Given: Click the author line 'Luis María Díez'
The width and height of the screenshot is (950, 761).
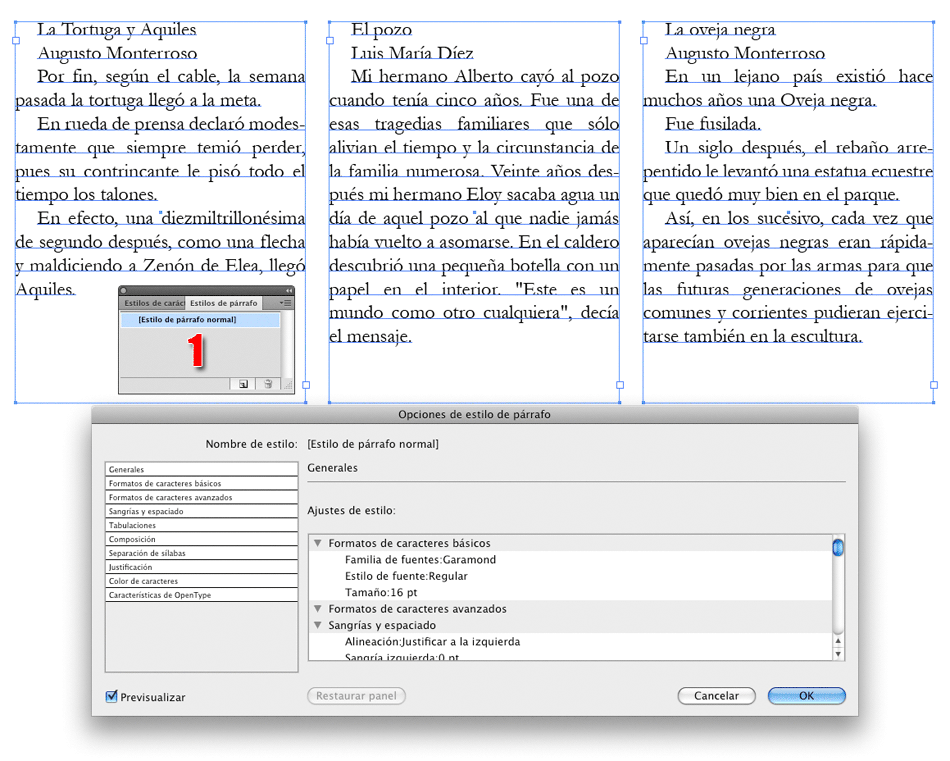Looking at the screenshot, I should pyautogui.click(x=413, y=53).
